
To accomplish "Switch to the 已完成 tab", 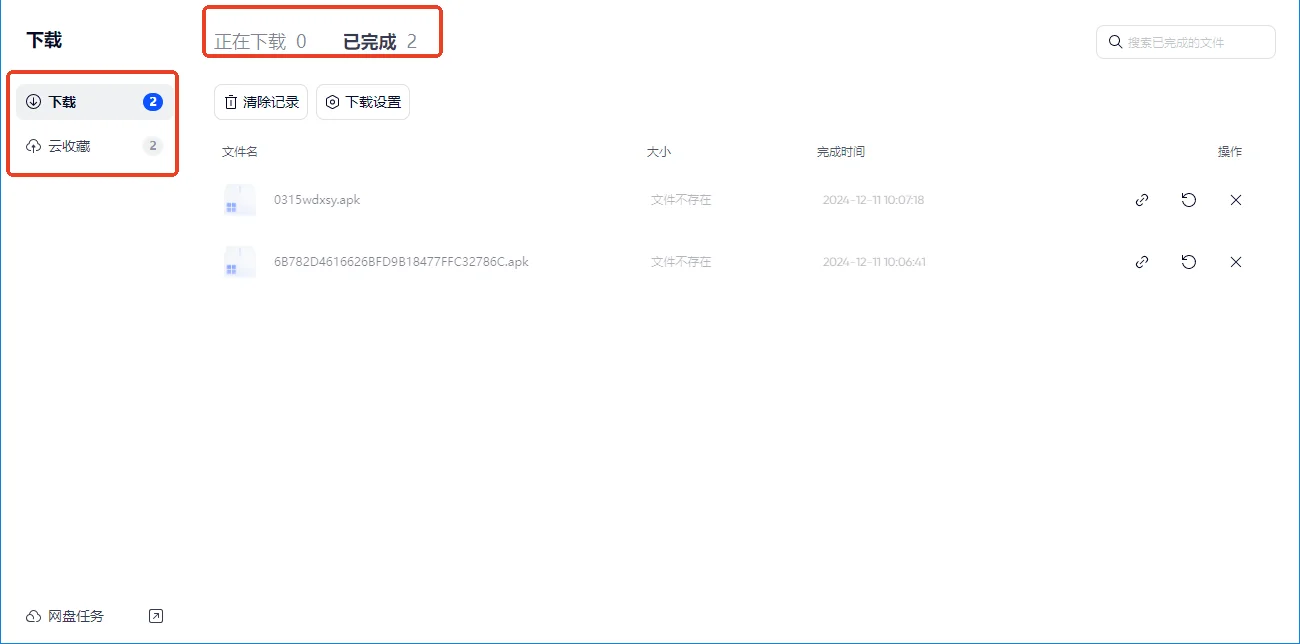I will (380, 42).
